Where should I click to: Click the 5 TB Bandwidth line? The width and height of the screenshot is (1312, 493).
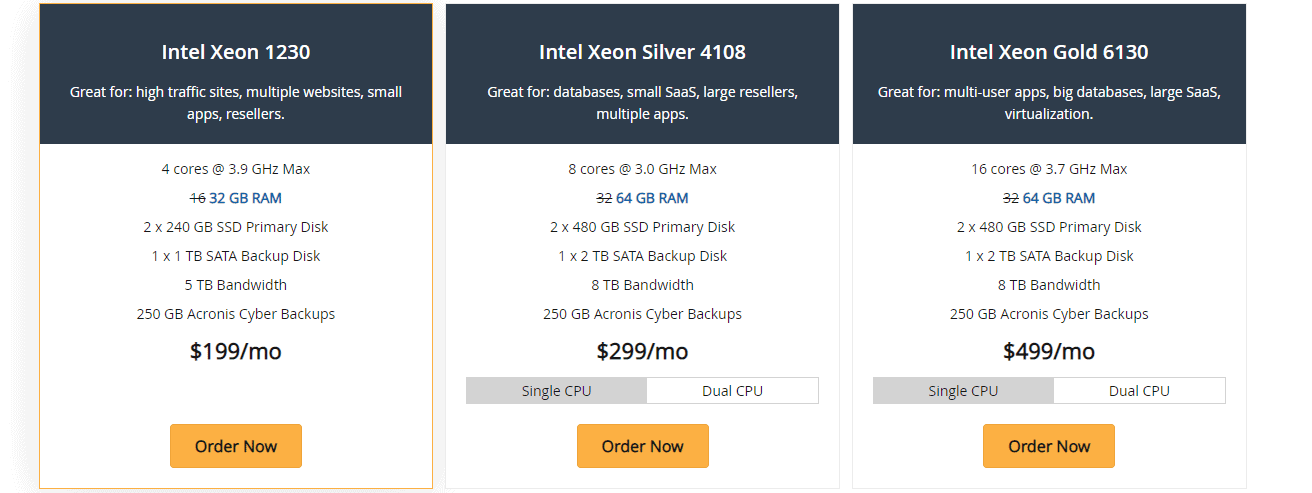click(236, 285)
